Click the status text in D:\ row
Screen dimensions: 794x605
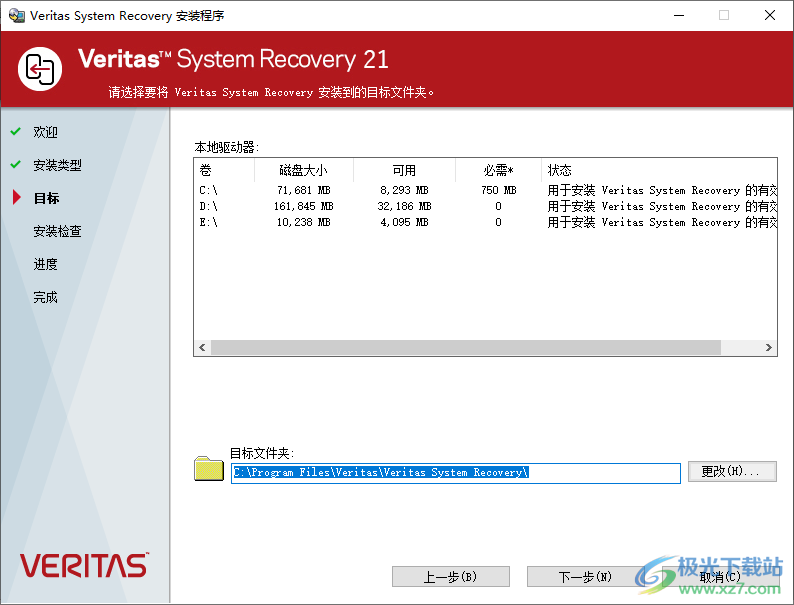(662, 206)
